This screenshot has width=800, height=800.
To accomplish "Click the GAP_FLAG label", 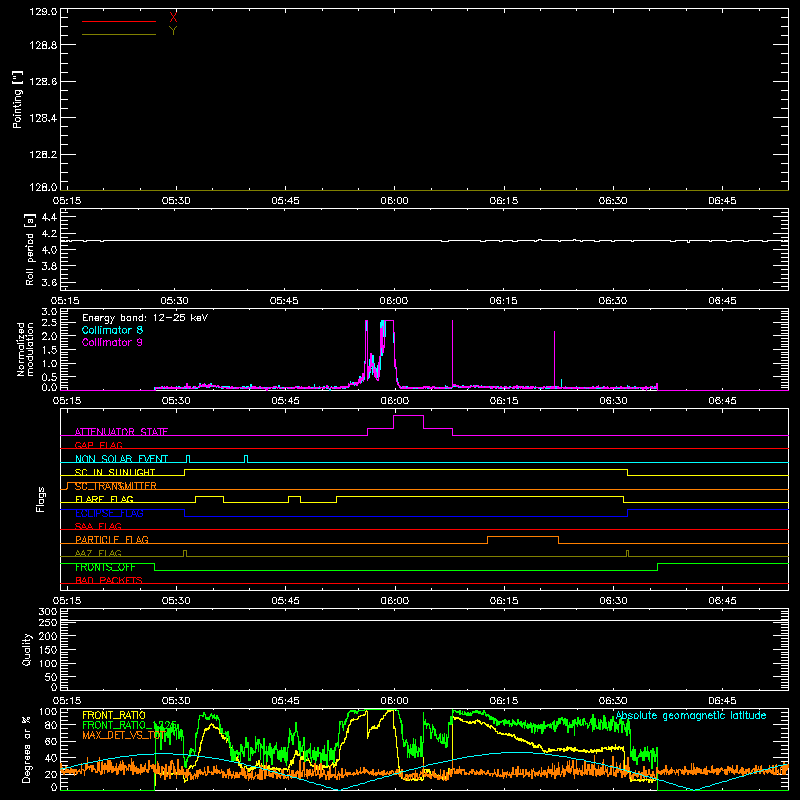I will click(x=98, y=445).
